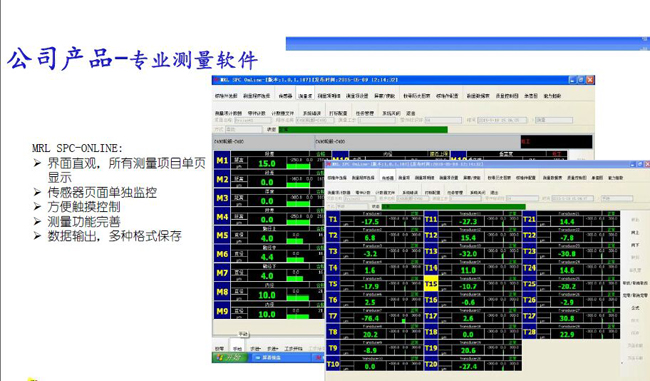Select the M5 measurement label in the back window
Viewport: 650px width, 381px height.
click(x=222, y=235)
